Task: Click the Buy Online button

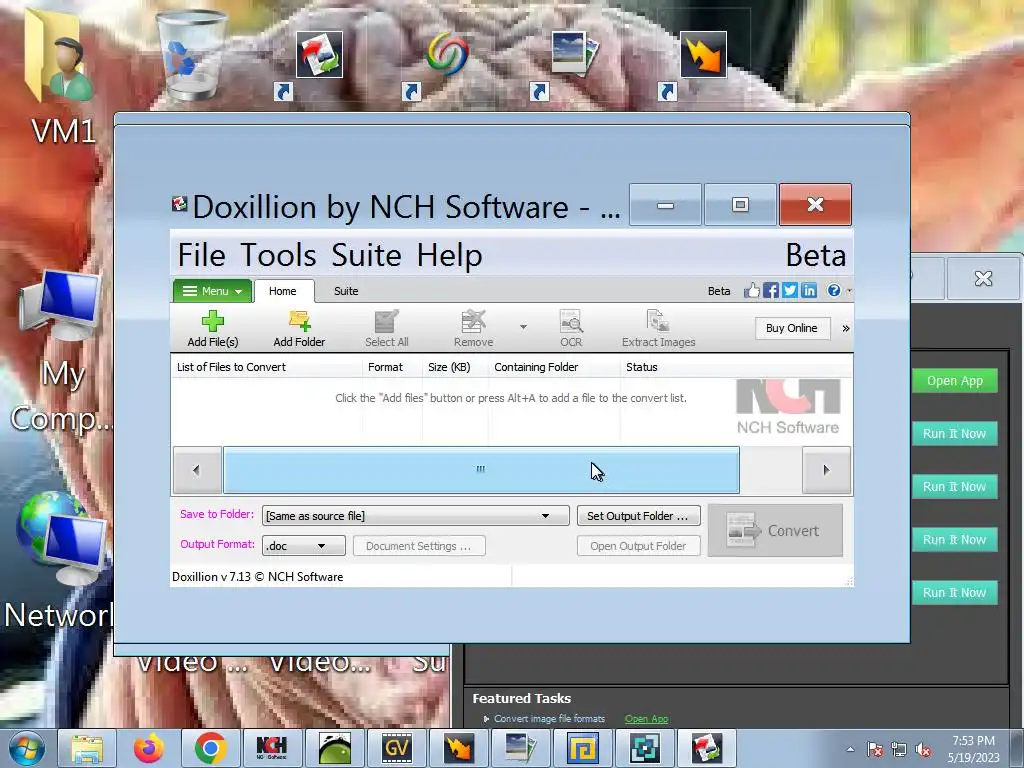Action: click(792, 328)
